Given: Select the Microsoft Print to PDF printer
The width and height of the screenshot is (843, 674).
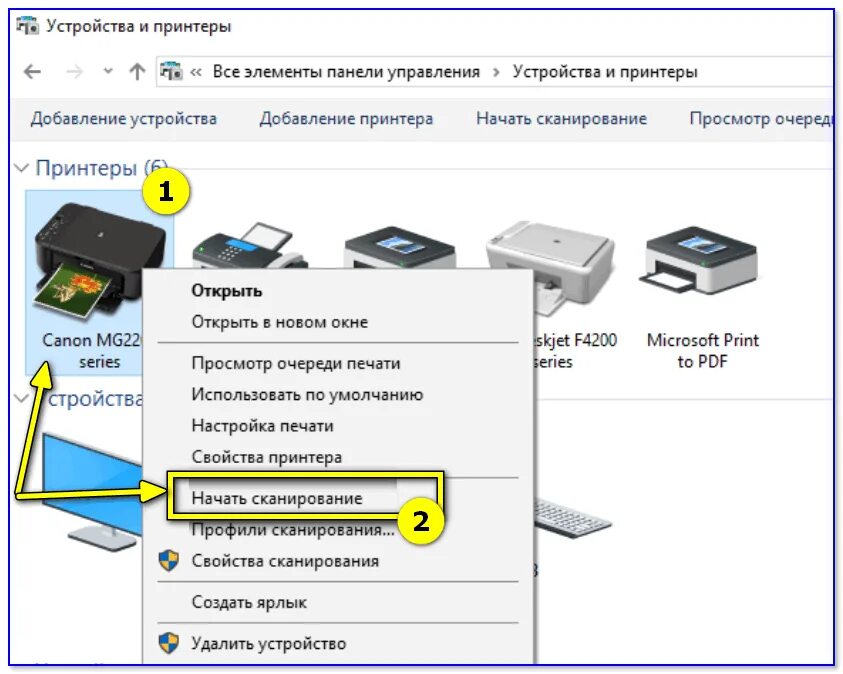Looking at the screenshot, I should coord(702,296).
